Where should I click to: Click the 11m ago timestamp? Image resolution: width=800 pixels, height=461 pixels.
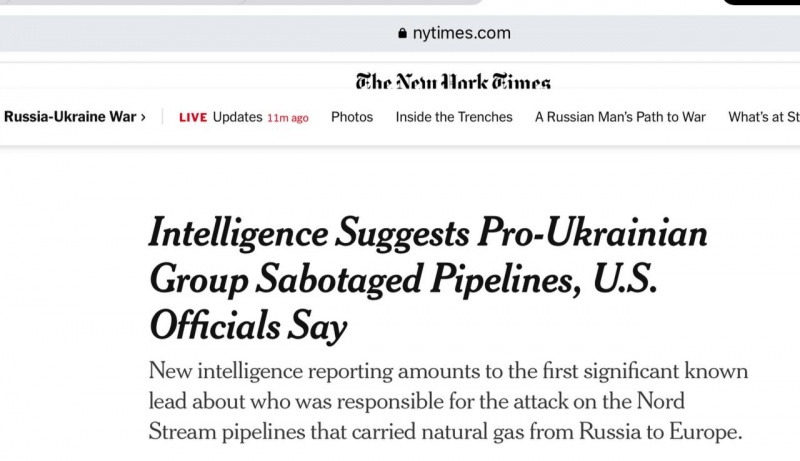pyautogui.click(x=288, y=118)
